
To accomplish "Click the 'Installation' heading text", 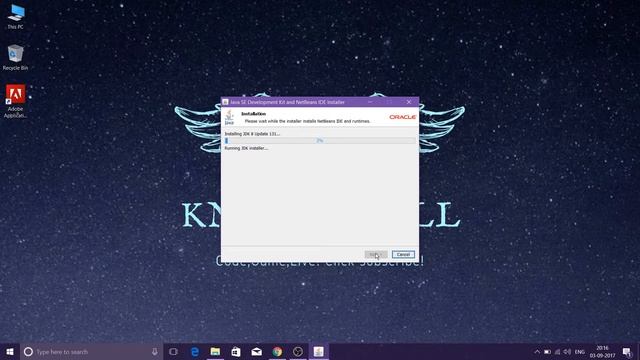I will click(x=253, y=114).
